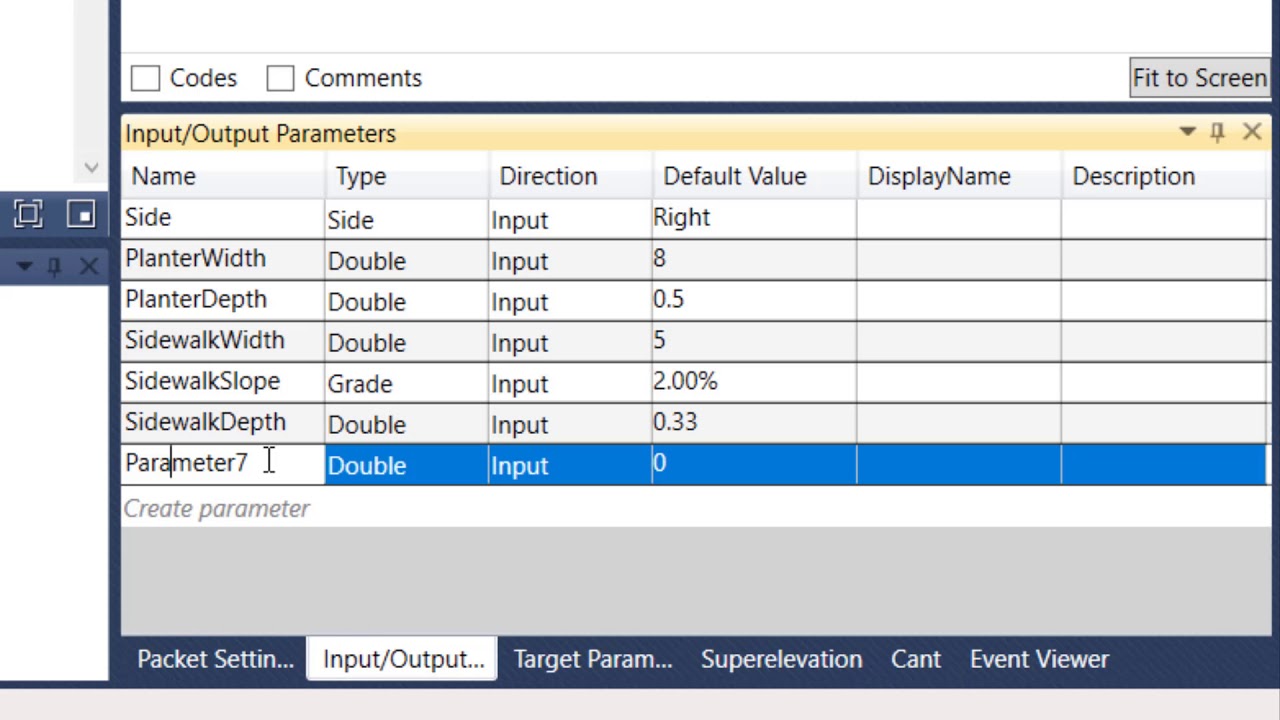Screen dimensions: 1280x720
Task: Open the Superelevation tab
Action: tap(781, 659)
